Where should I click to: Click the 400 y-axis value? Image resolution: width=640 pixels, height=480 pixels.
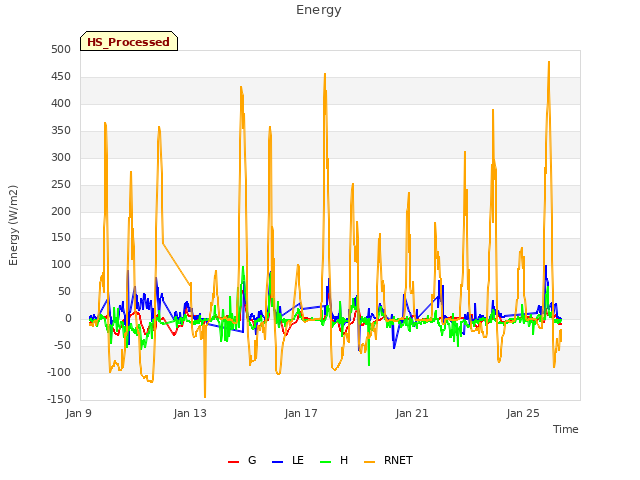(61, 103)
